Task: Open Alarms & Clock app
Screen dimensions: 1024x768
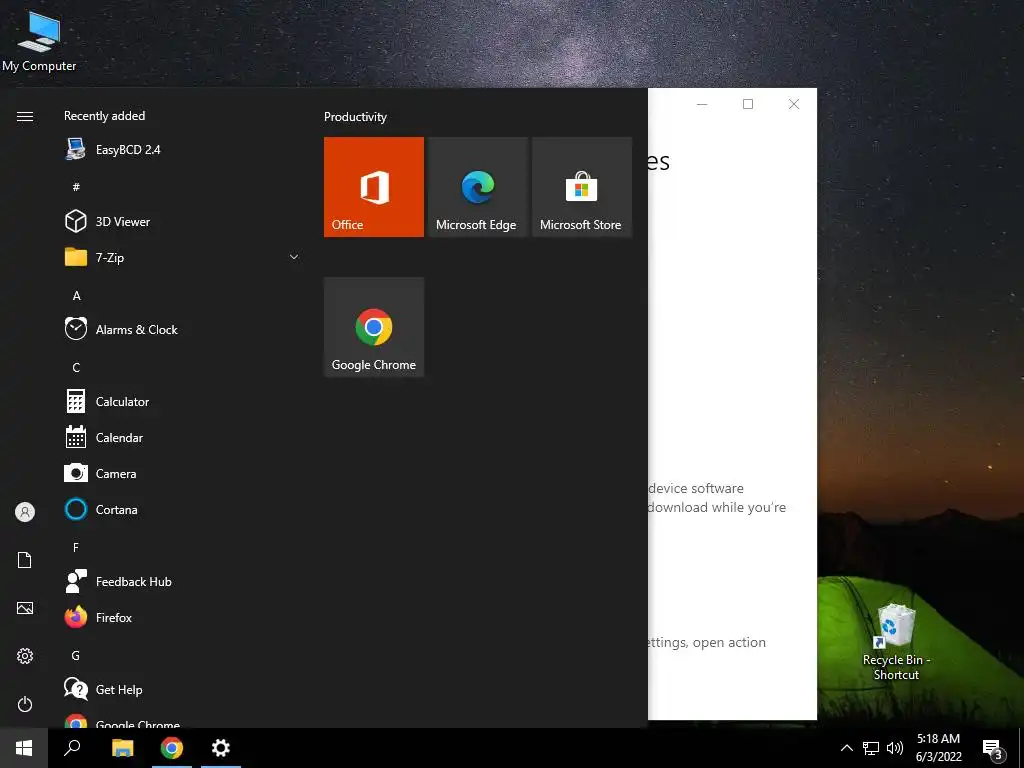Action: pos(183,329)
